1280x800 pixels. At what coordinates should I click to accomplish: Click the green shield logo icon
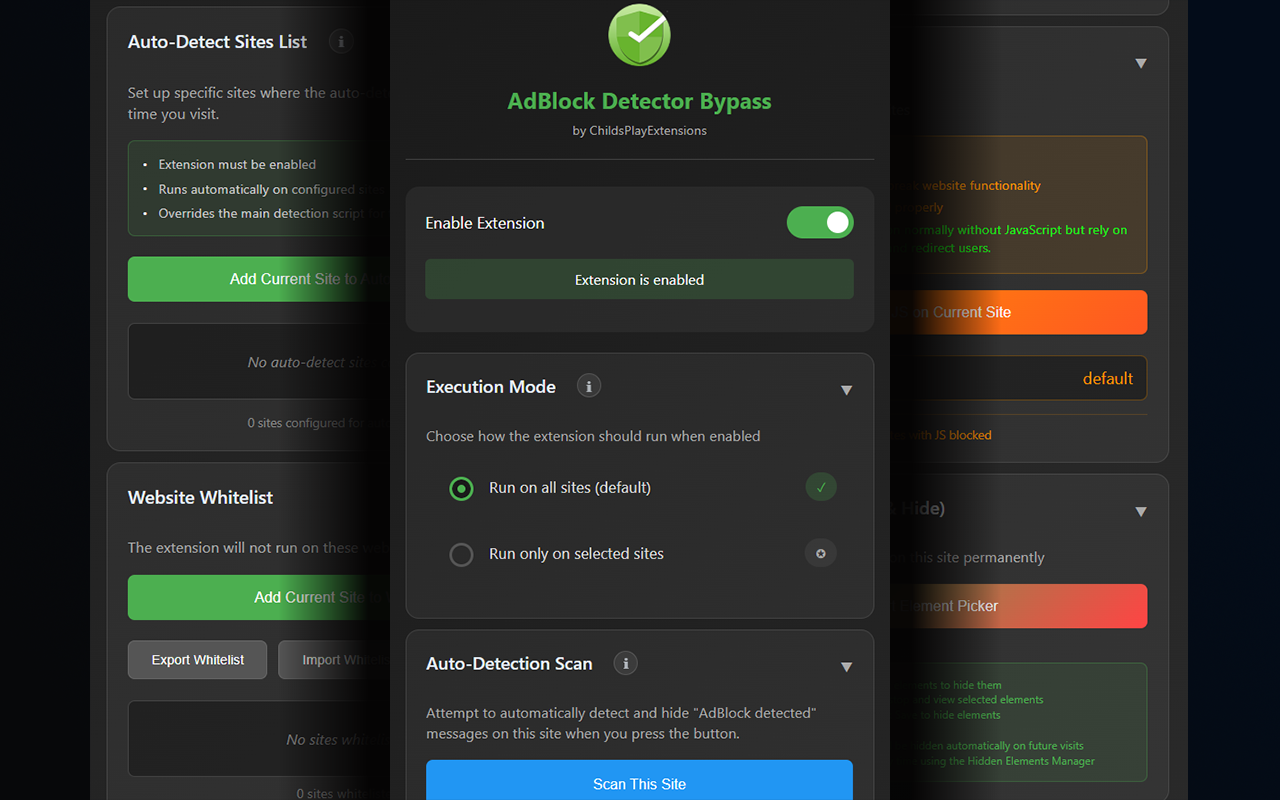(639, 34)
